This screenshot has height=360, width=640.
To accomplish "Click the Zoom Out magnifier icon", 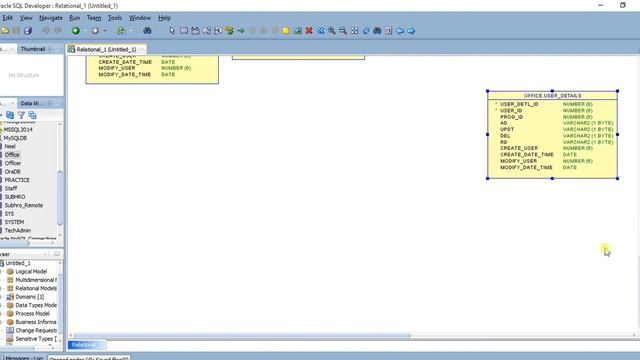I will [x=343, y=31].
